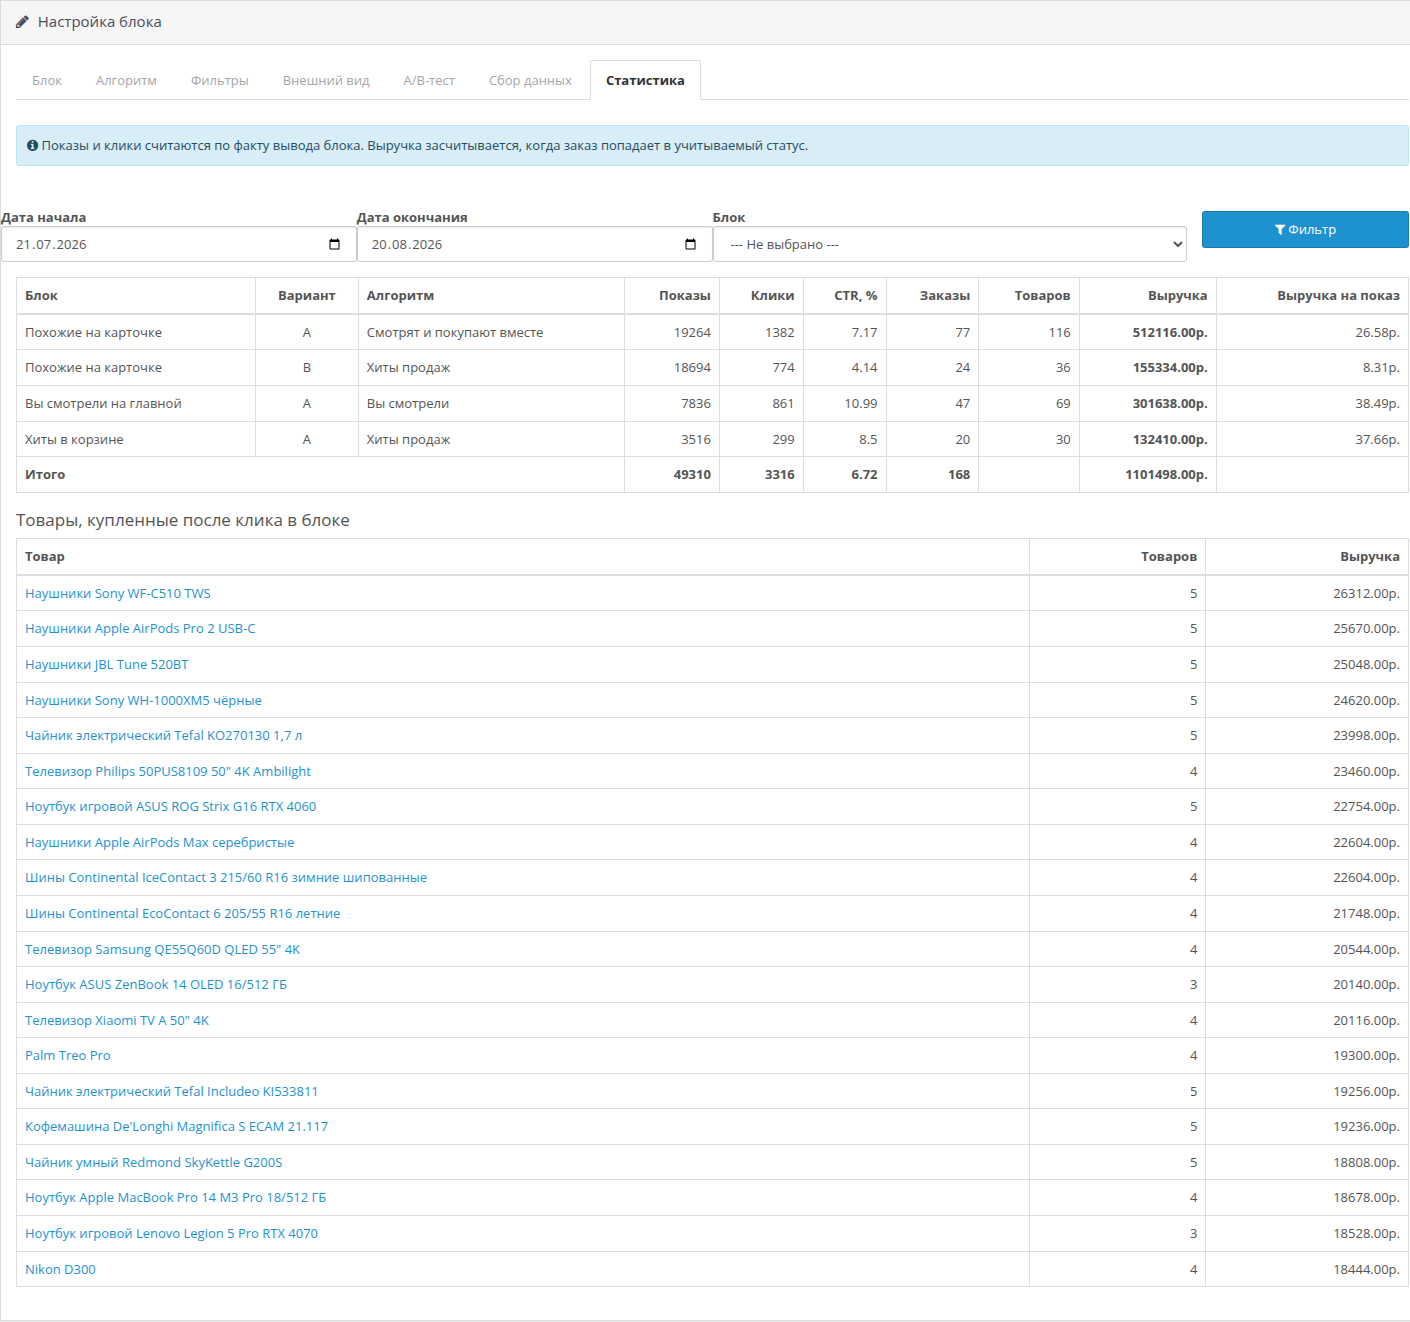Open Кофемашина De'Longhi Magnifica S link
Image resolution: width=1410 pixels, height=1322 pixels.
(176, 1127)
